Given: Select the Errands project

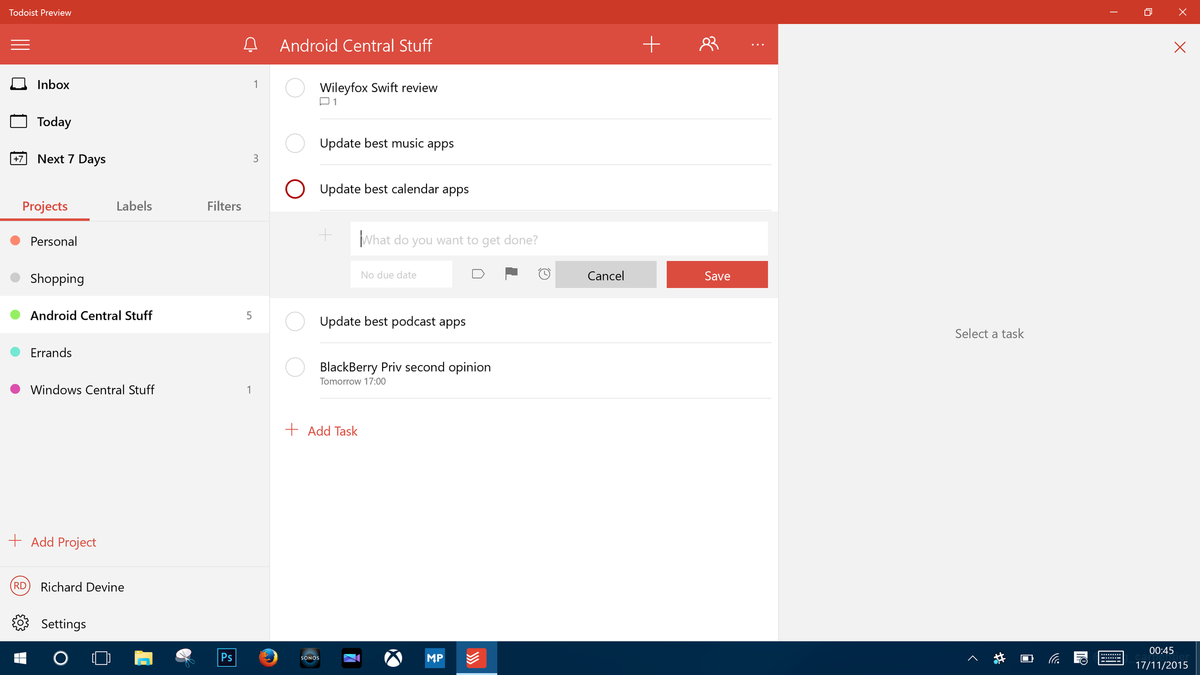Looking at the screenshot, I should [x=135, y=352].
